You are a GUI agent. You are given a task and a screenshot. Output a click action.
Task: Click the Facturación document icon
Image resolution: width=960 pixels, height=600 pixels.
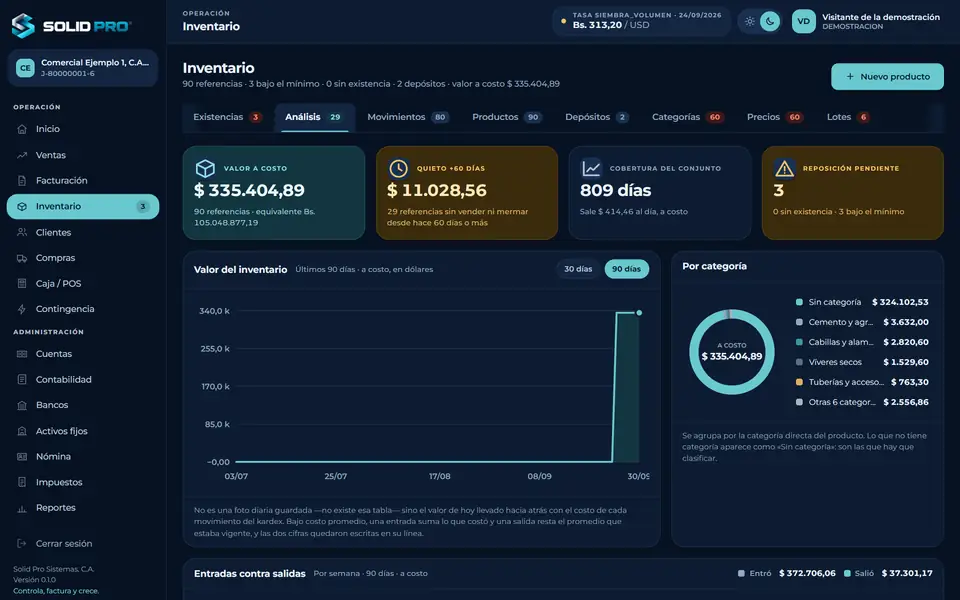point(22,181)
